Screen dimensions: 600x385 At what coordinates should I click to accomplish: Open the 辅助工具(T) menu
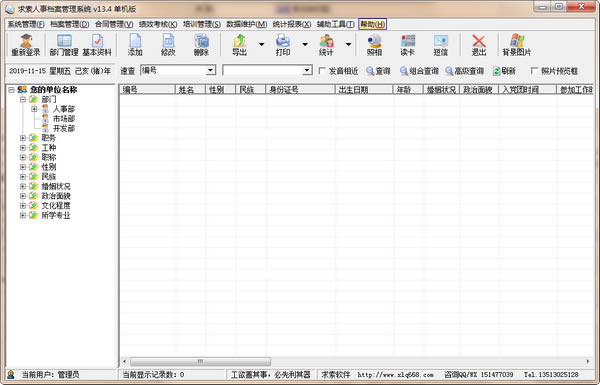pos(336,24)
